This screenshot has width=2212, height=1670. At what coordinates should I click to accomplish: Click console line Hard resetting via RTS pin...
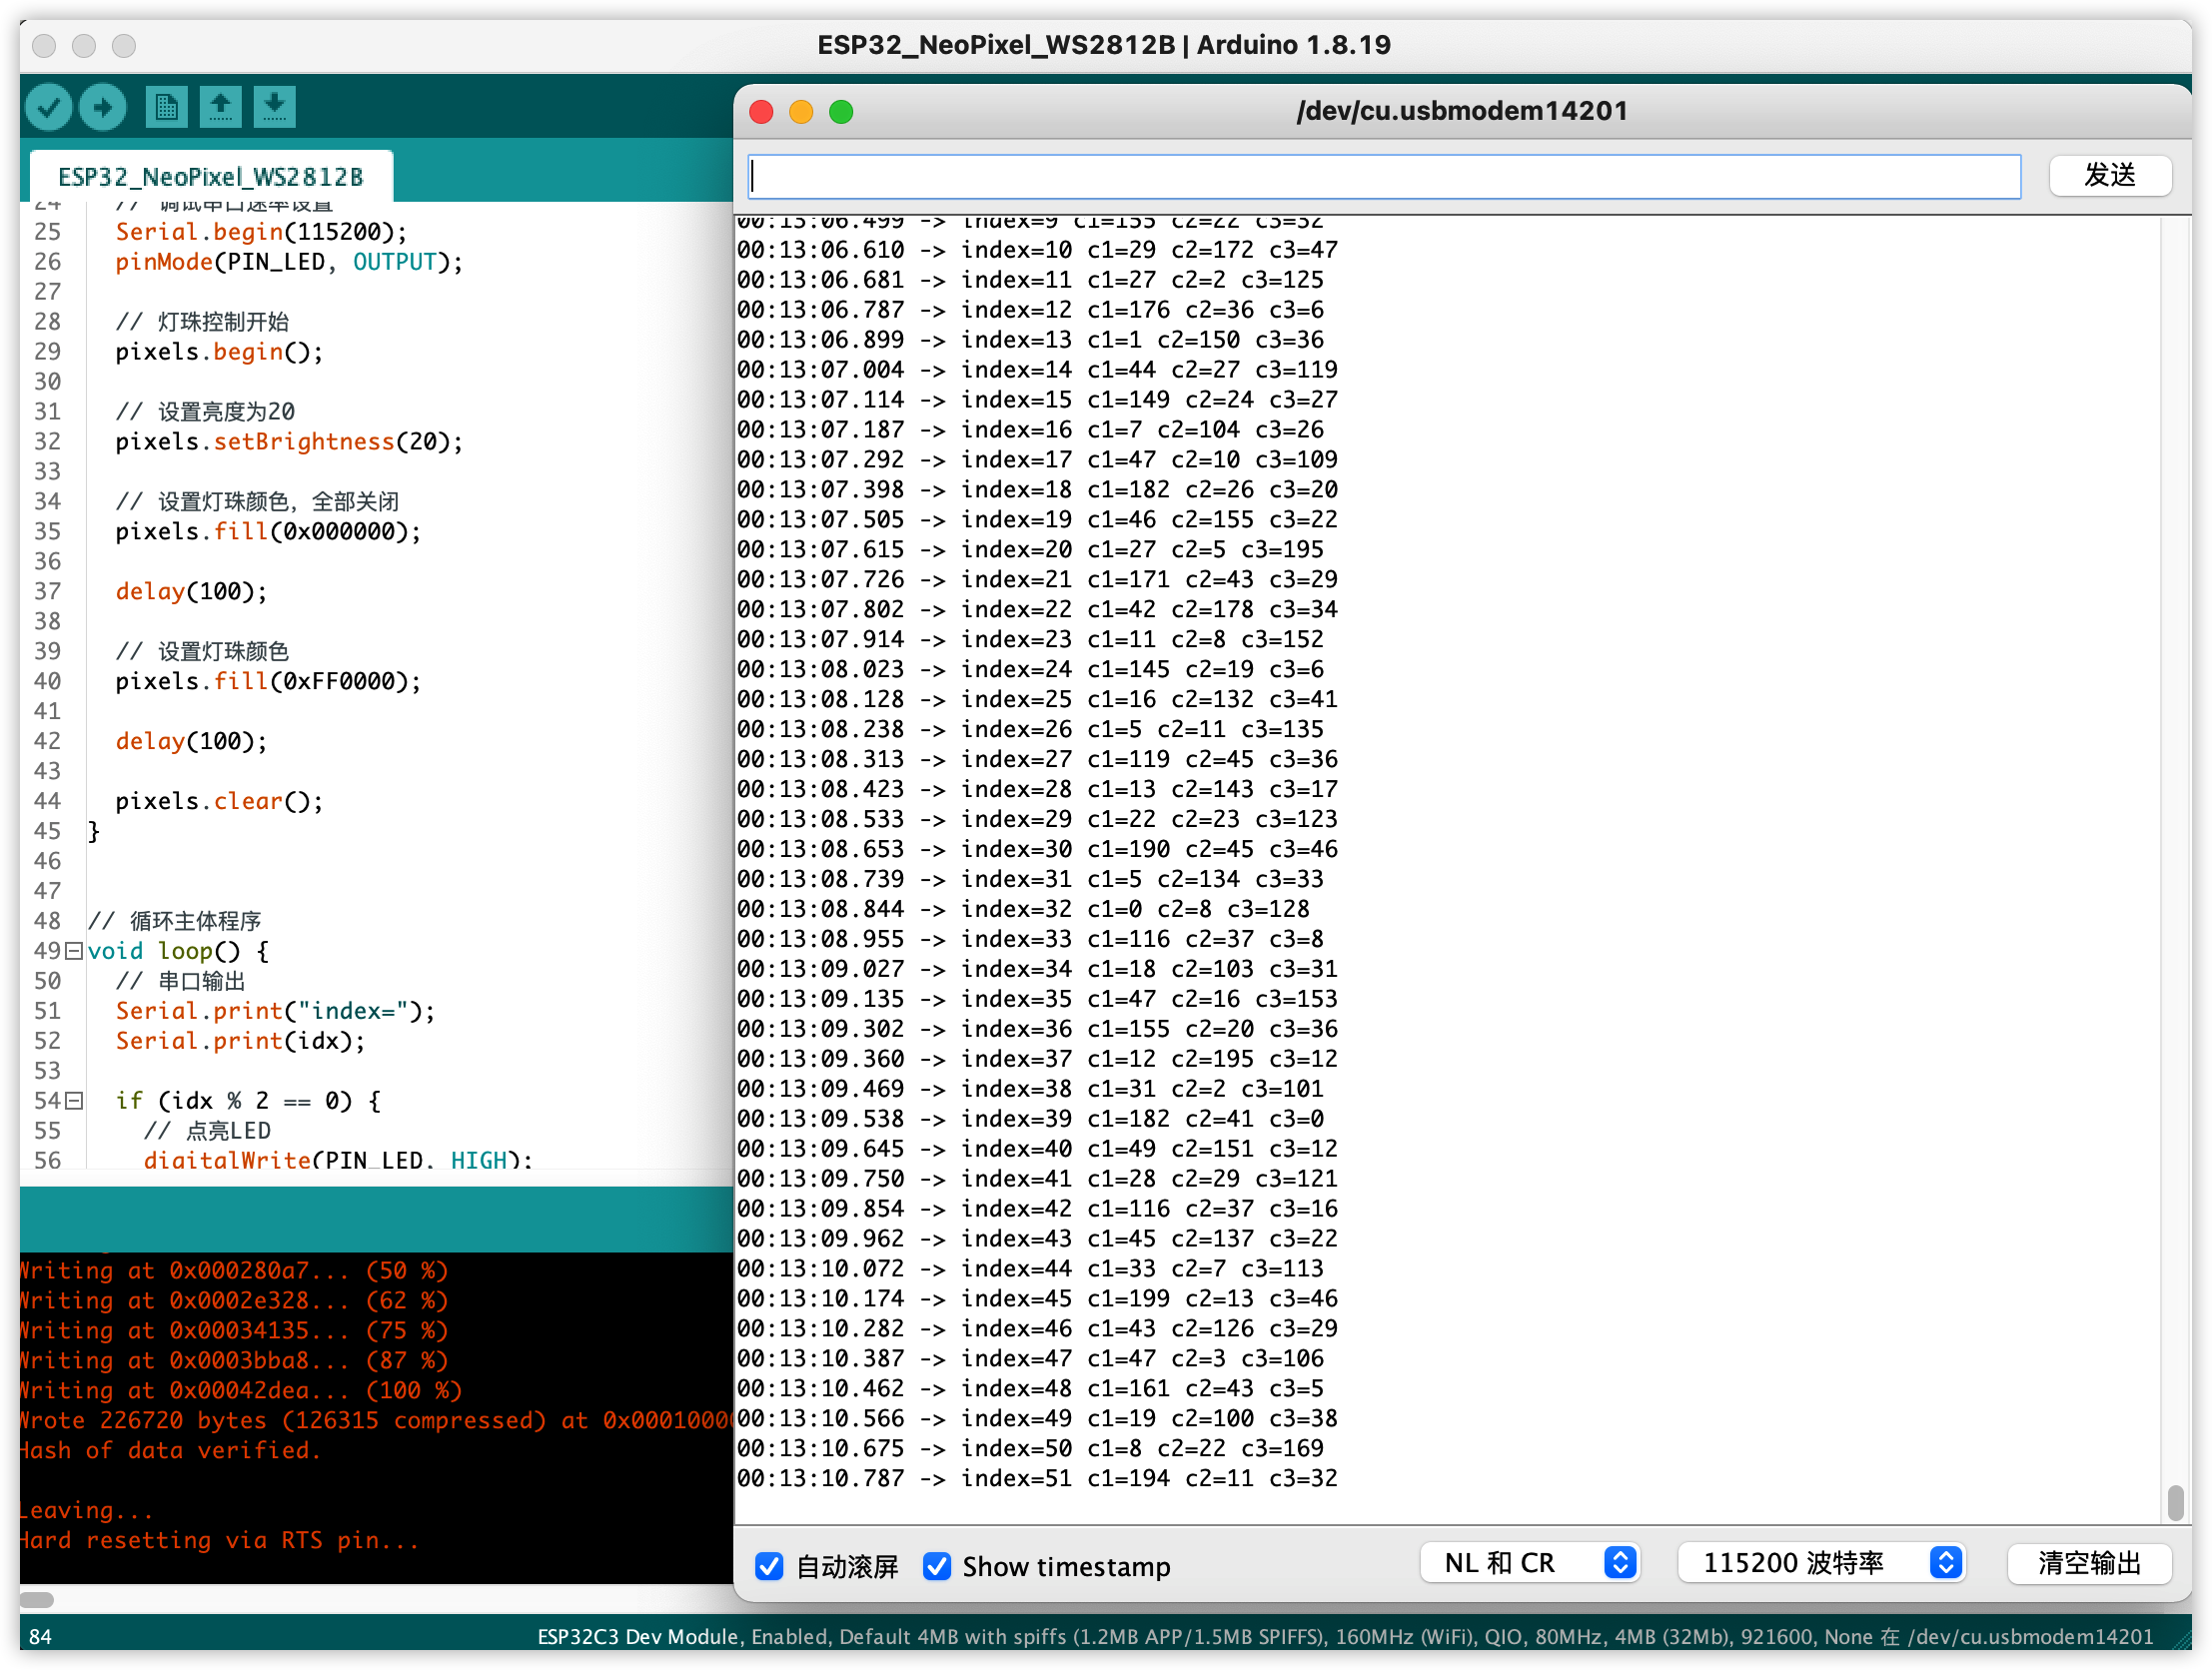[219, 1541]
